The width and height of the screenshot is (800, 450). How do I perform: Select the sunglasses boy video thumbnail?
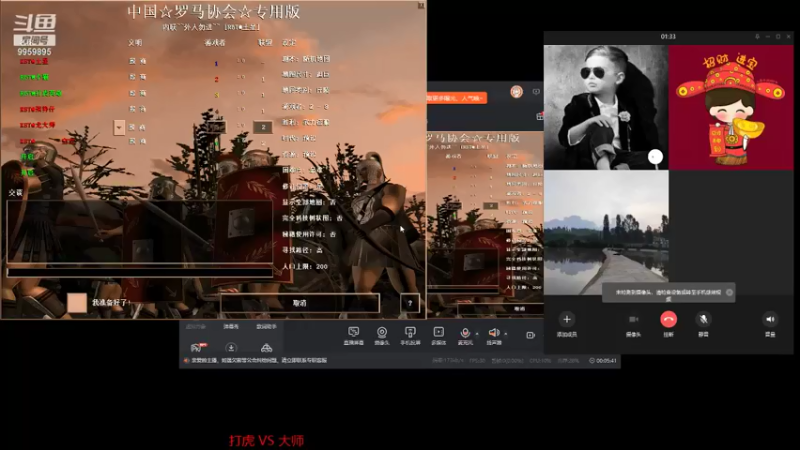606,107
